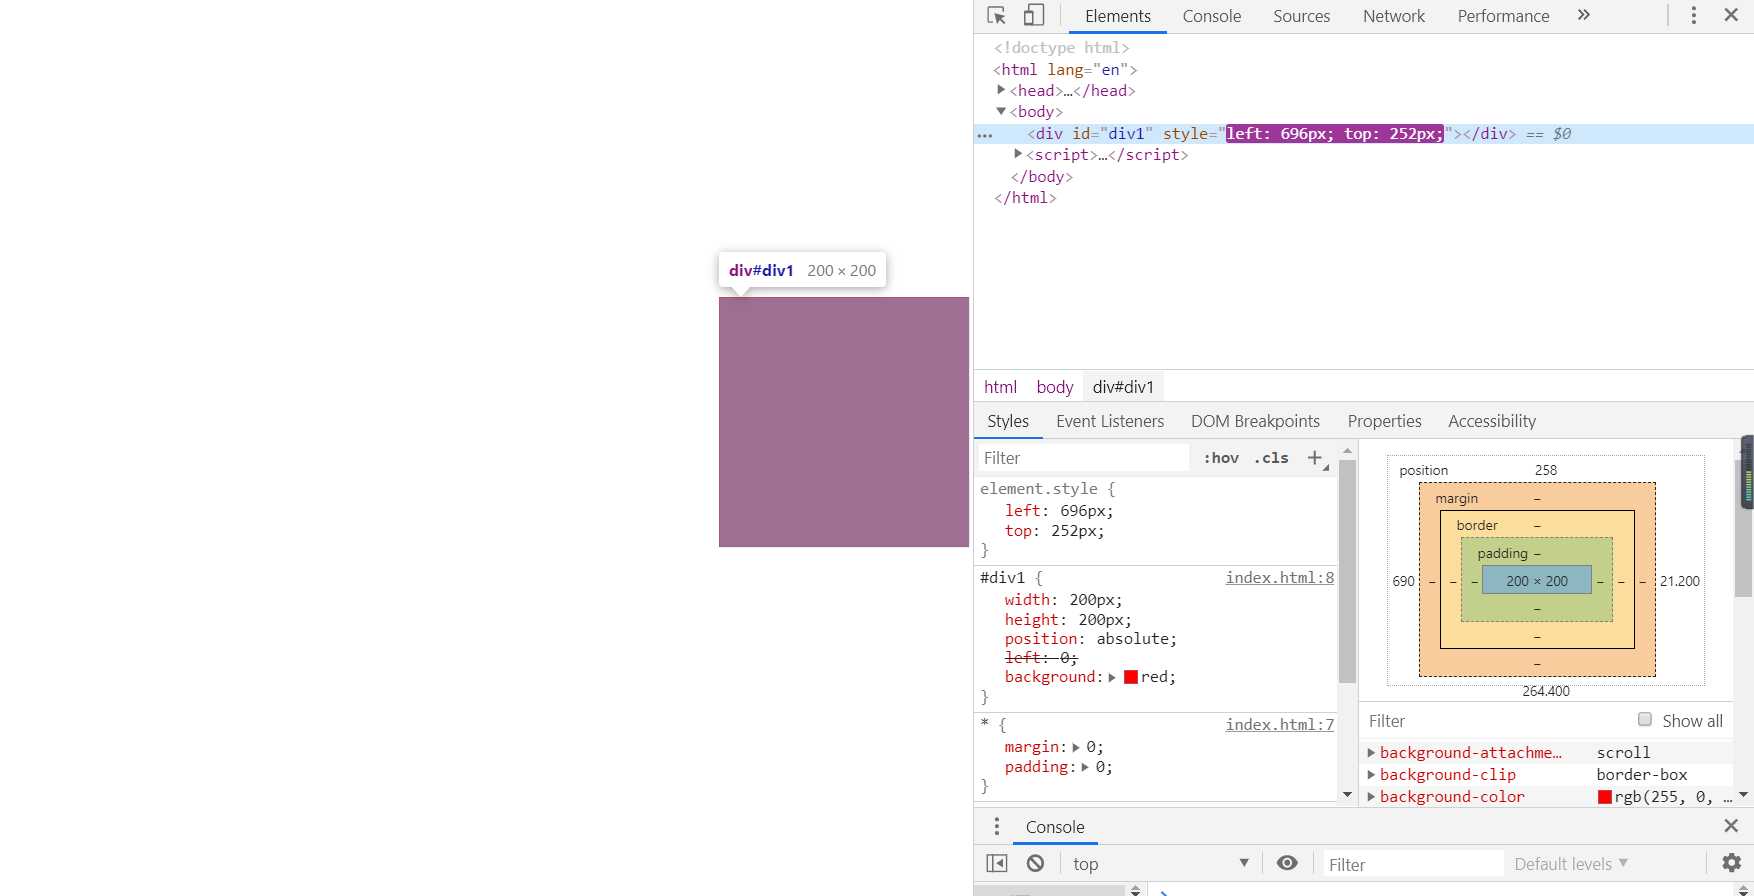Screen dimensions: 1754x896
Task: Close the DevTools panel
Action: point(1731,16)
